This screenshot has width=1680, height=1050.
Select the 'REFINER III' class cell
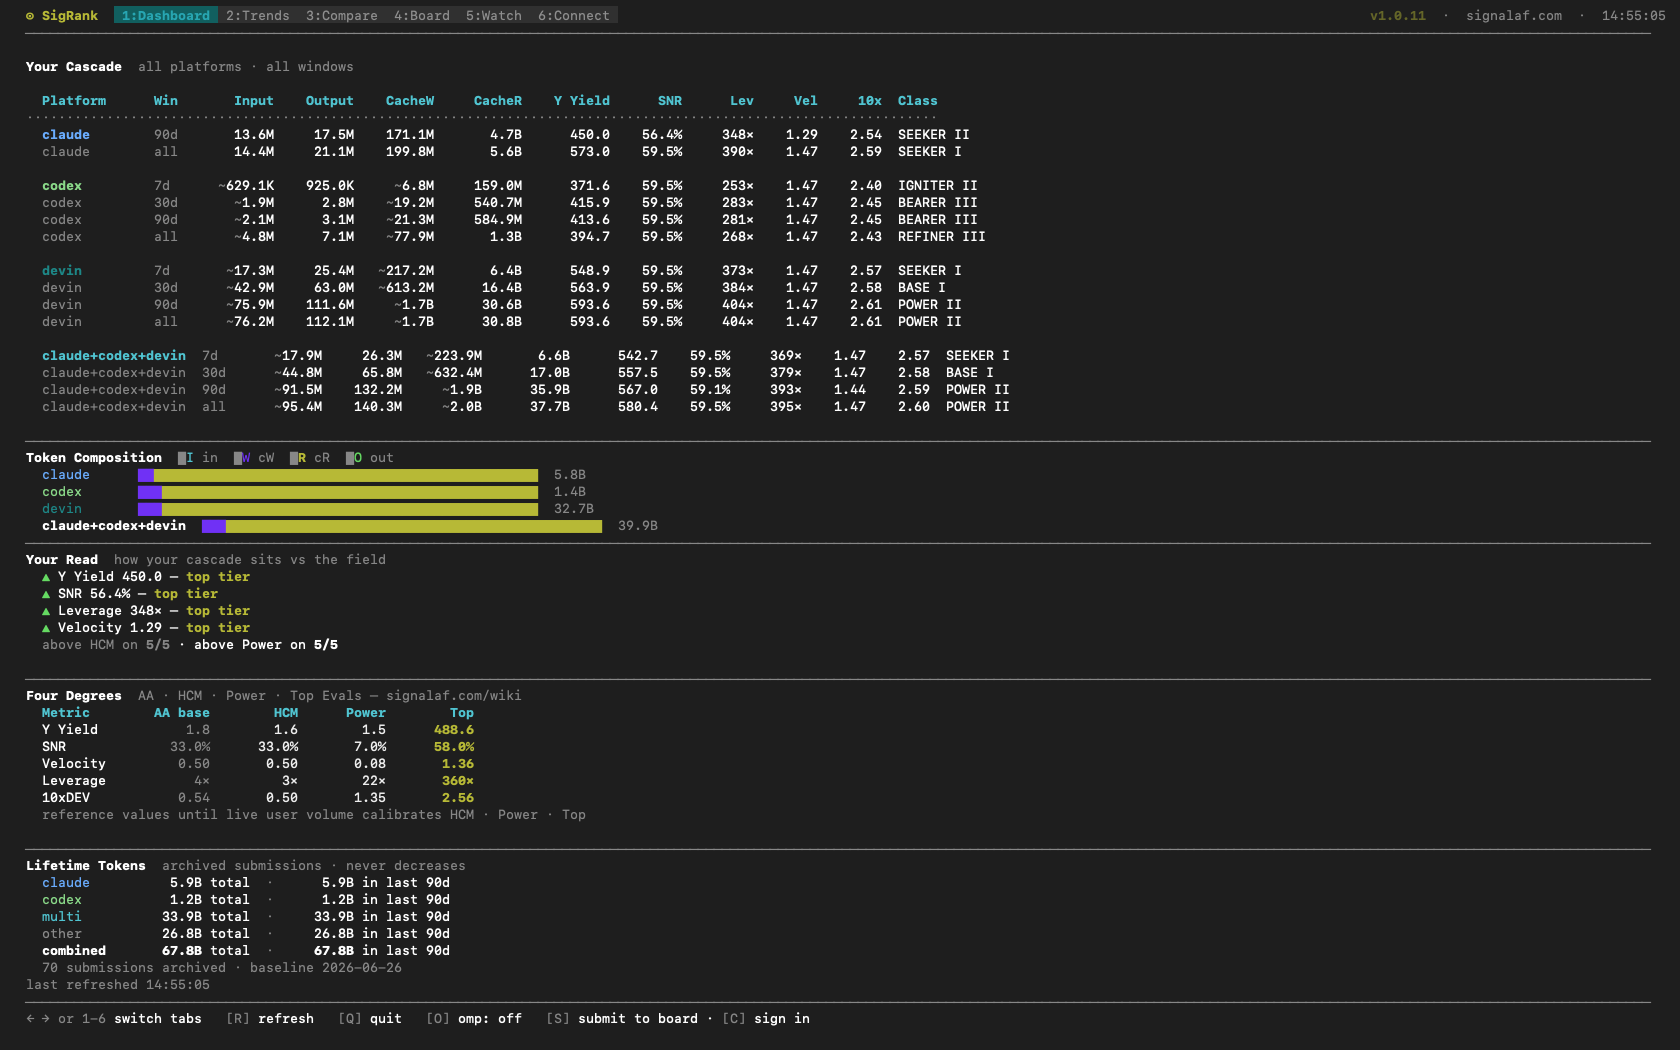942,237
